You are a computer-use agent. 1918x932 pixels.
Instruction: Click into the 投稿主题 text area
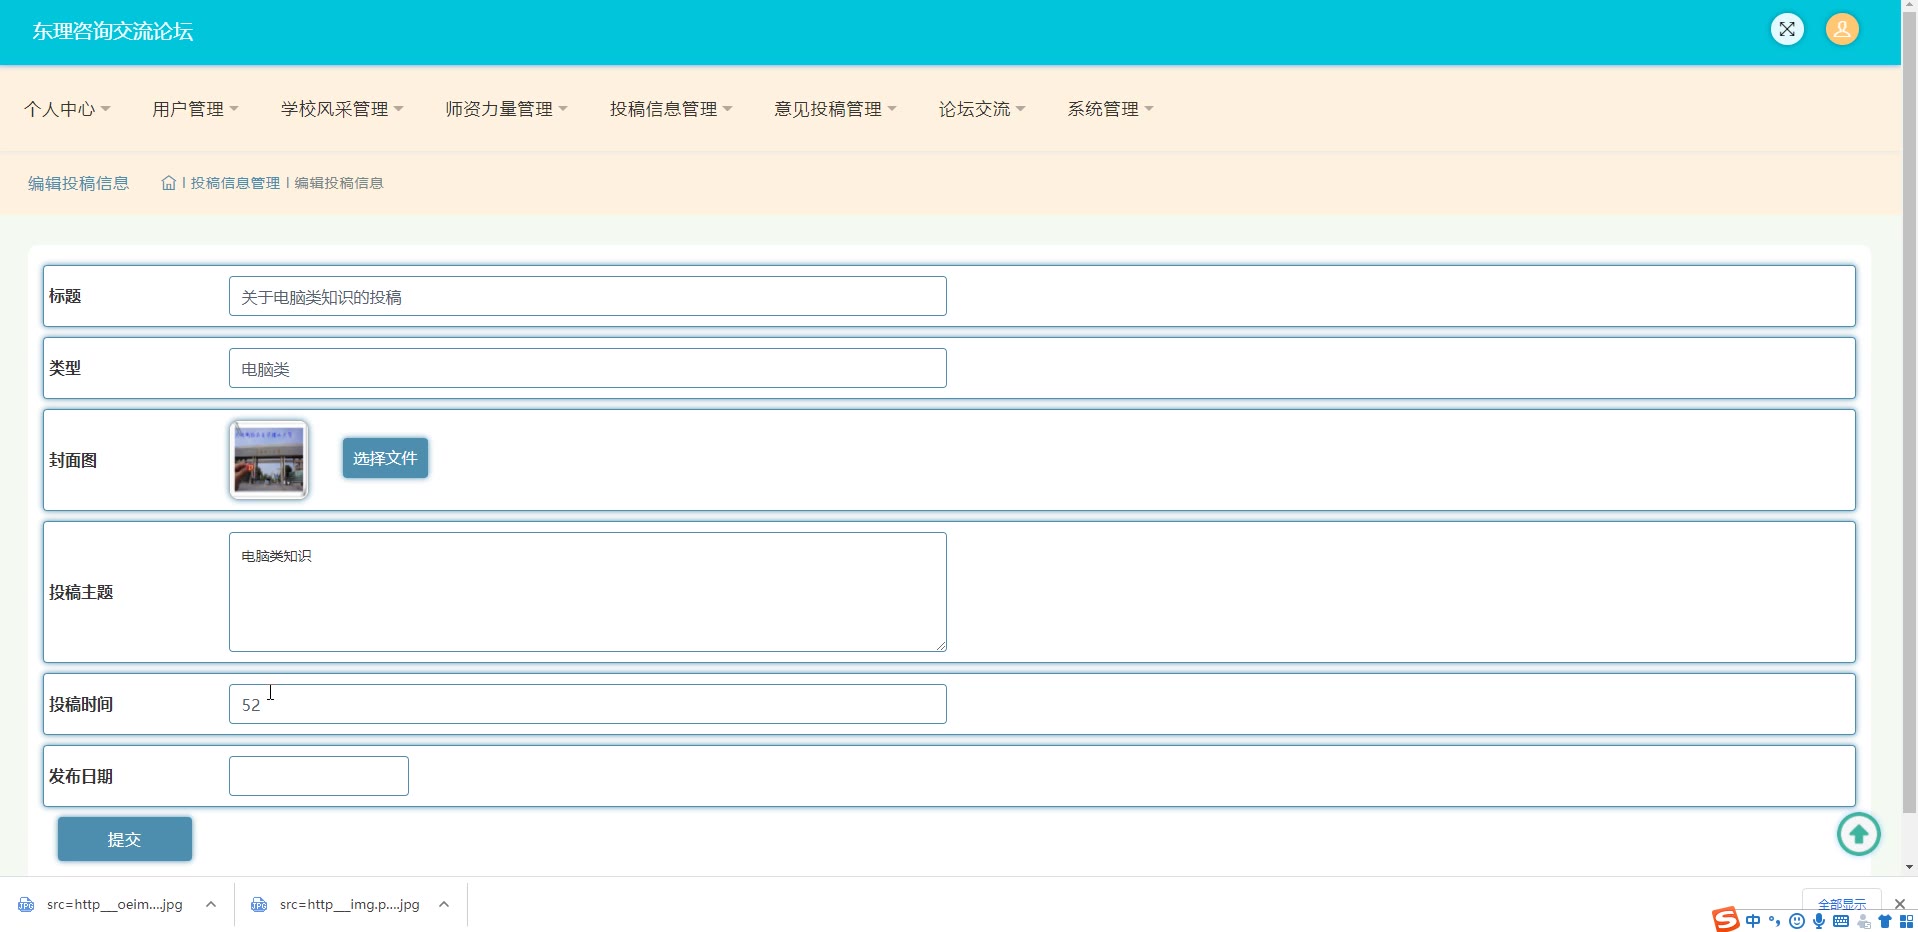pos(588,592)
